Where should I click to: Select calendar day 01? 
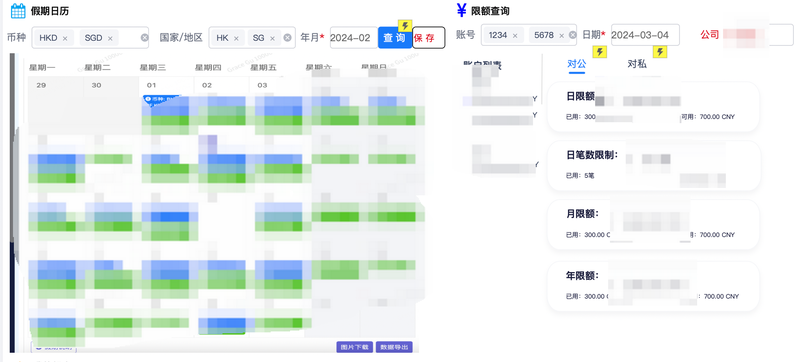[152, 85]
